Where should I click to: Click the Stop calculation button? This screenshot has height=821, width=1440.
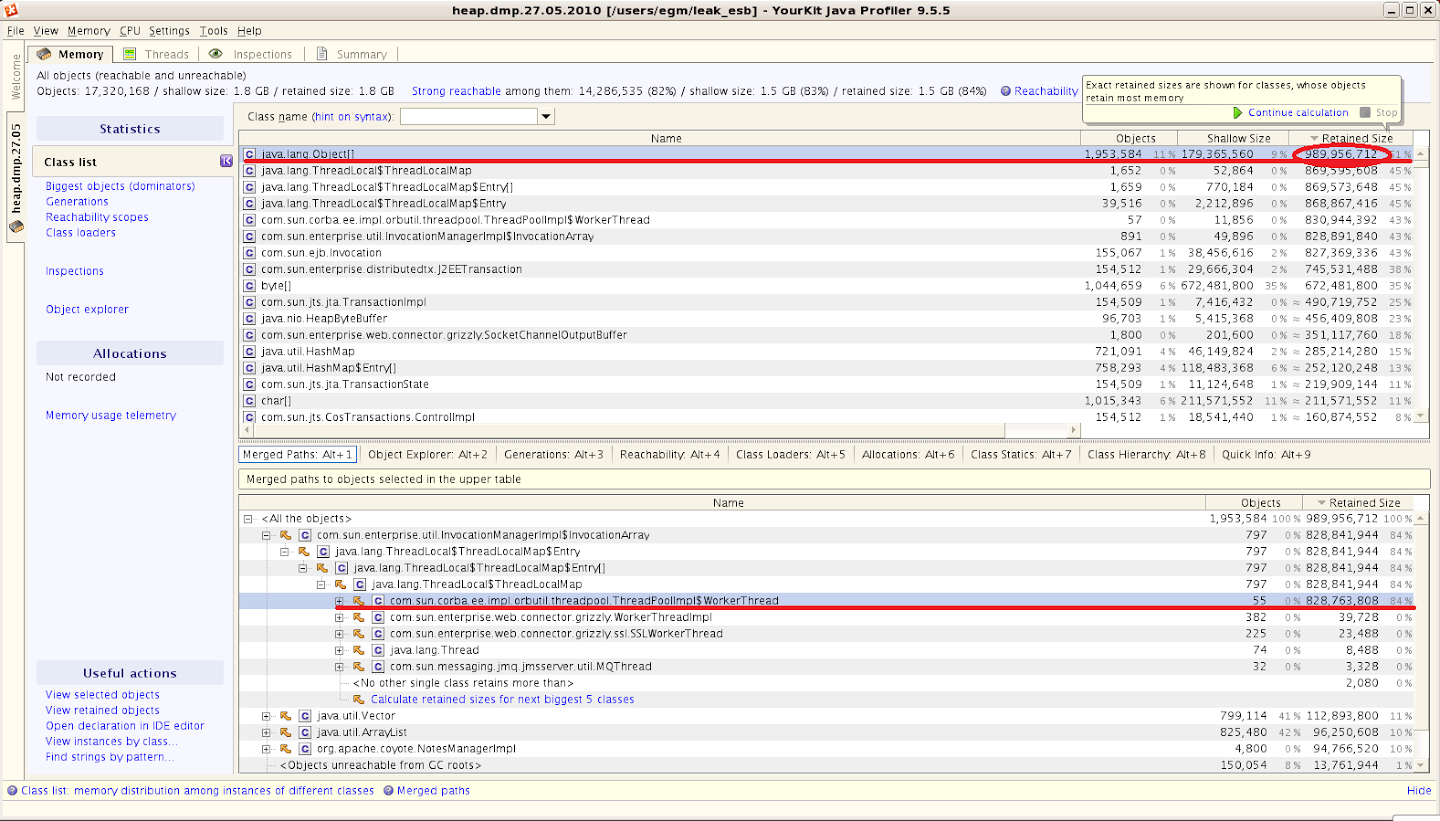pyautogui.click(x=1379, y=113)
